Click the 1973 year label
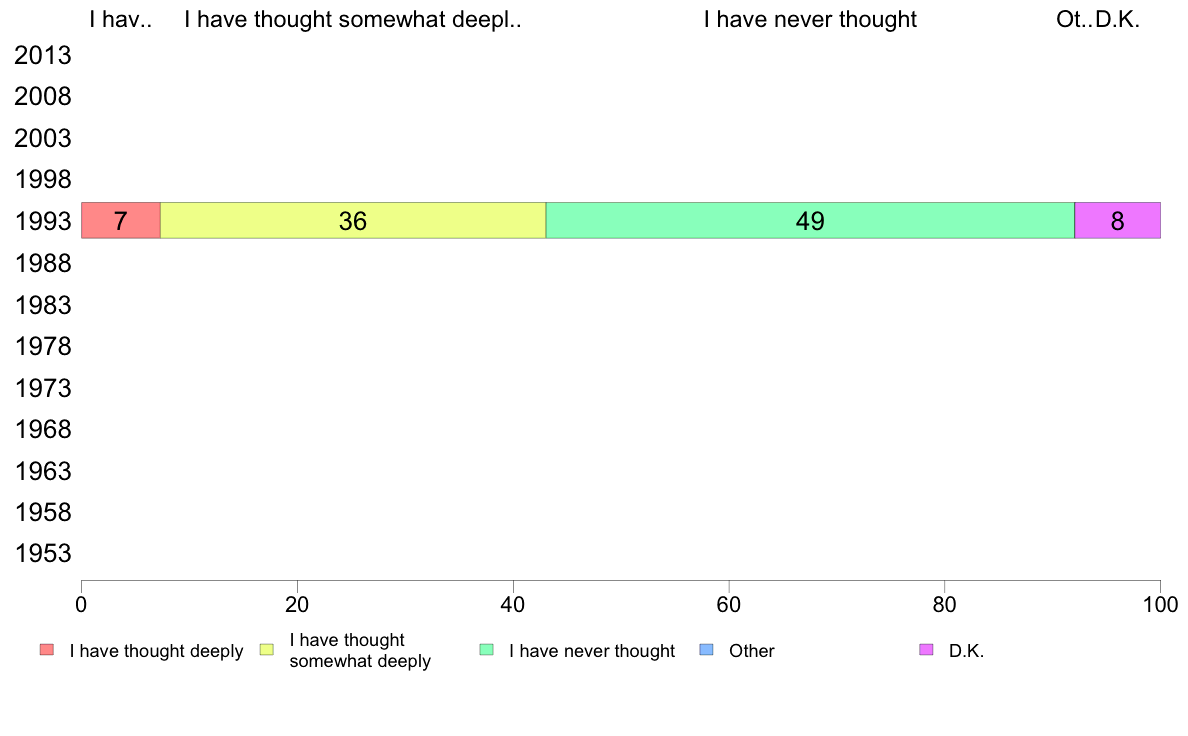 [43, 388]
